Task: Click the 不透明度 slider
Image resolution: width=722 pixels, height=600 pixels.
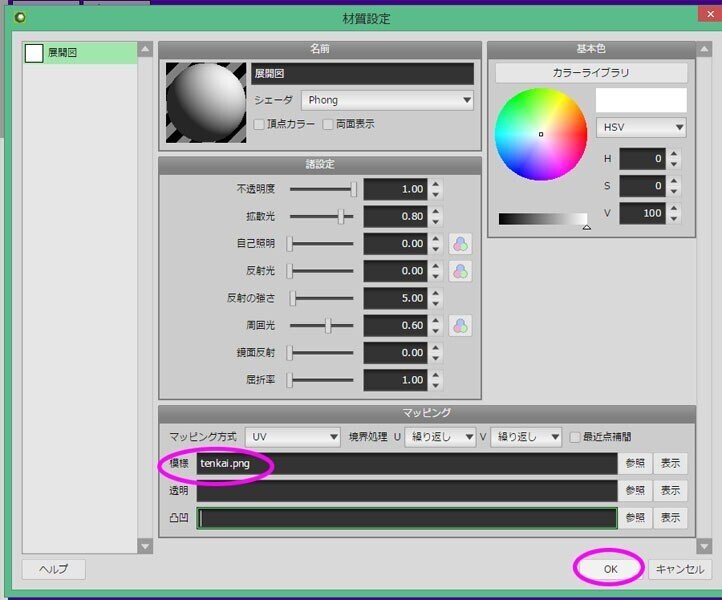Action: pos(322,189)
